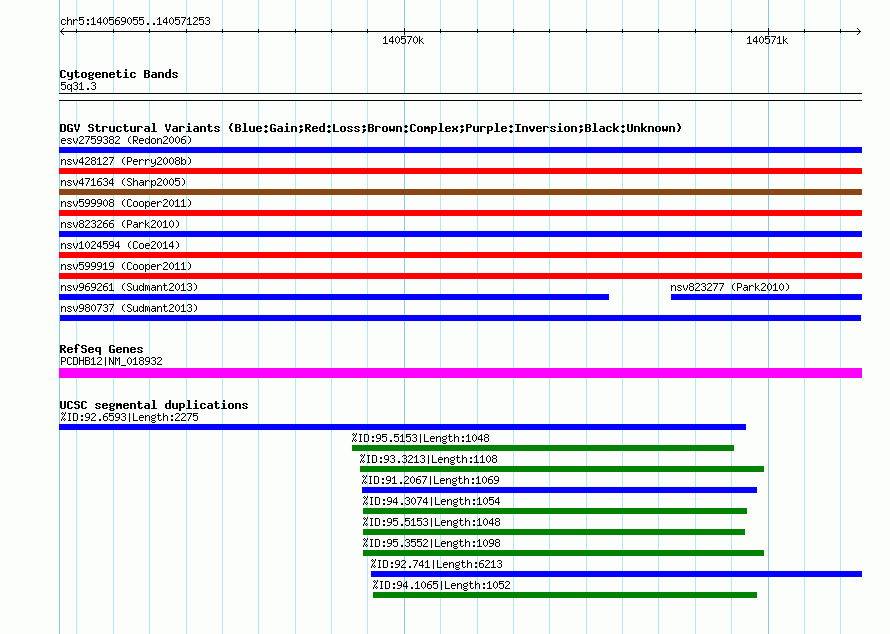The height and width of the screenshot is (634, 890).
Task: Click the 140571k ruler marker
Action: (767, 40)
